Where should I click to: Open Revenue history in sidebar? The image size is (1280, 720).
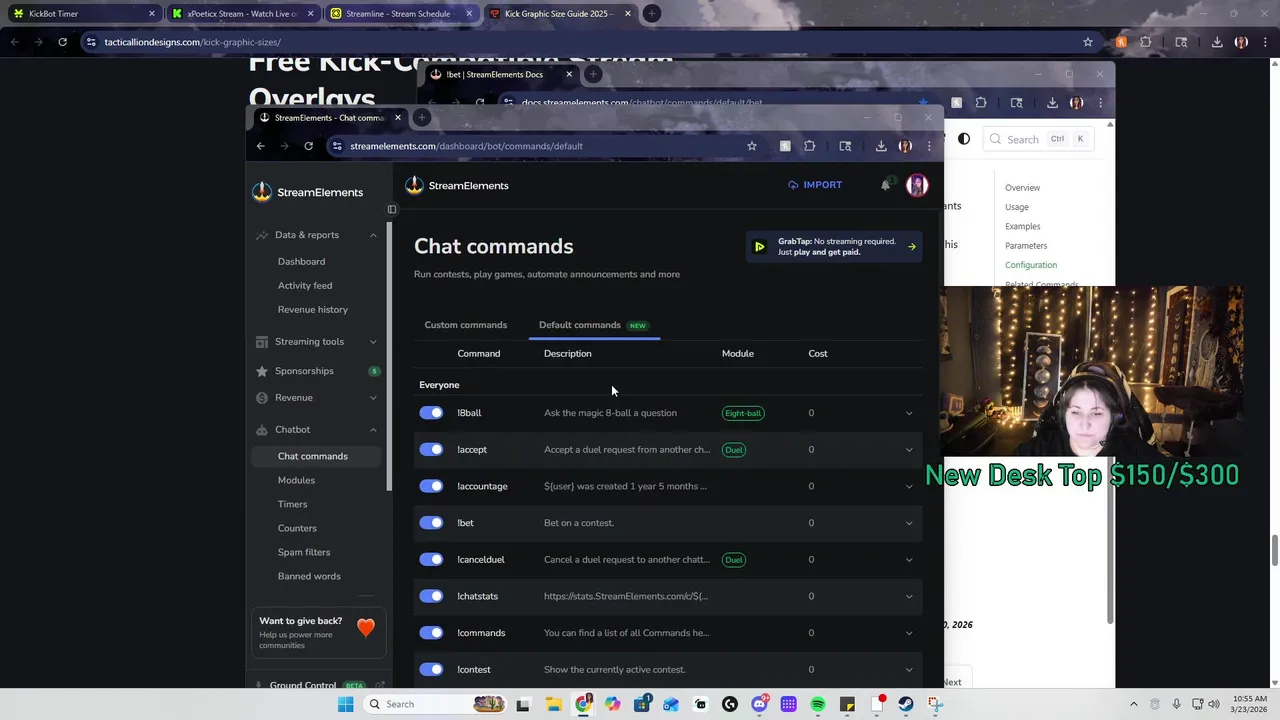(x=313, y=310)
